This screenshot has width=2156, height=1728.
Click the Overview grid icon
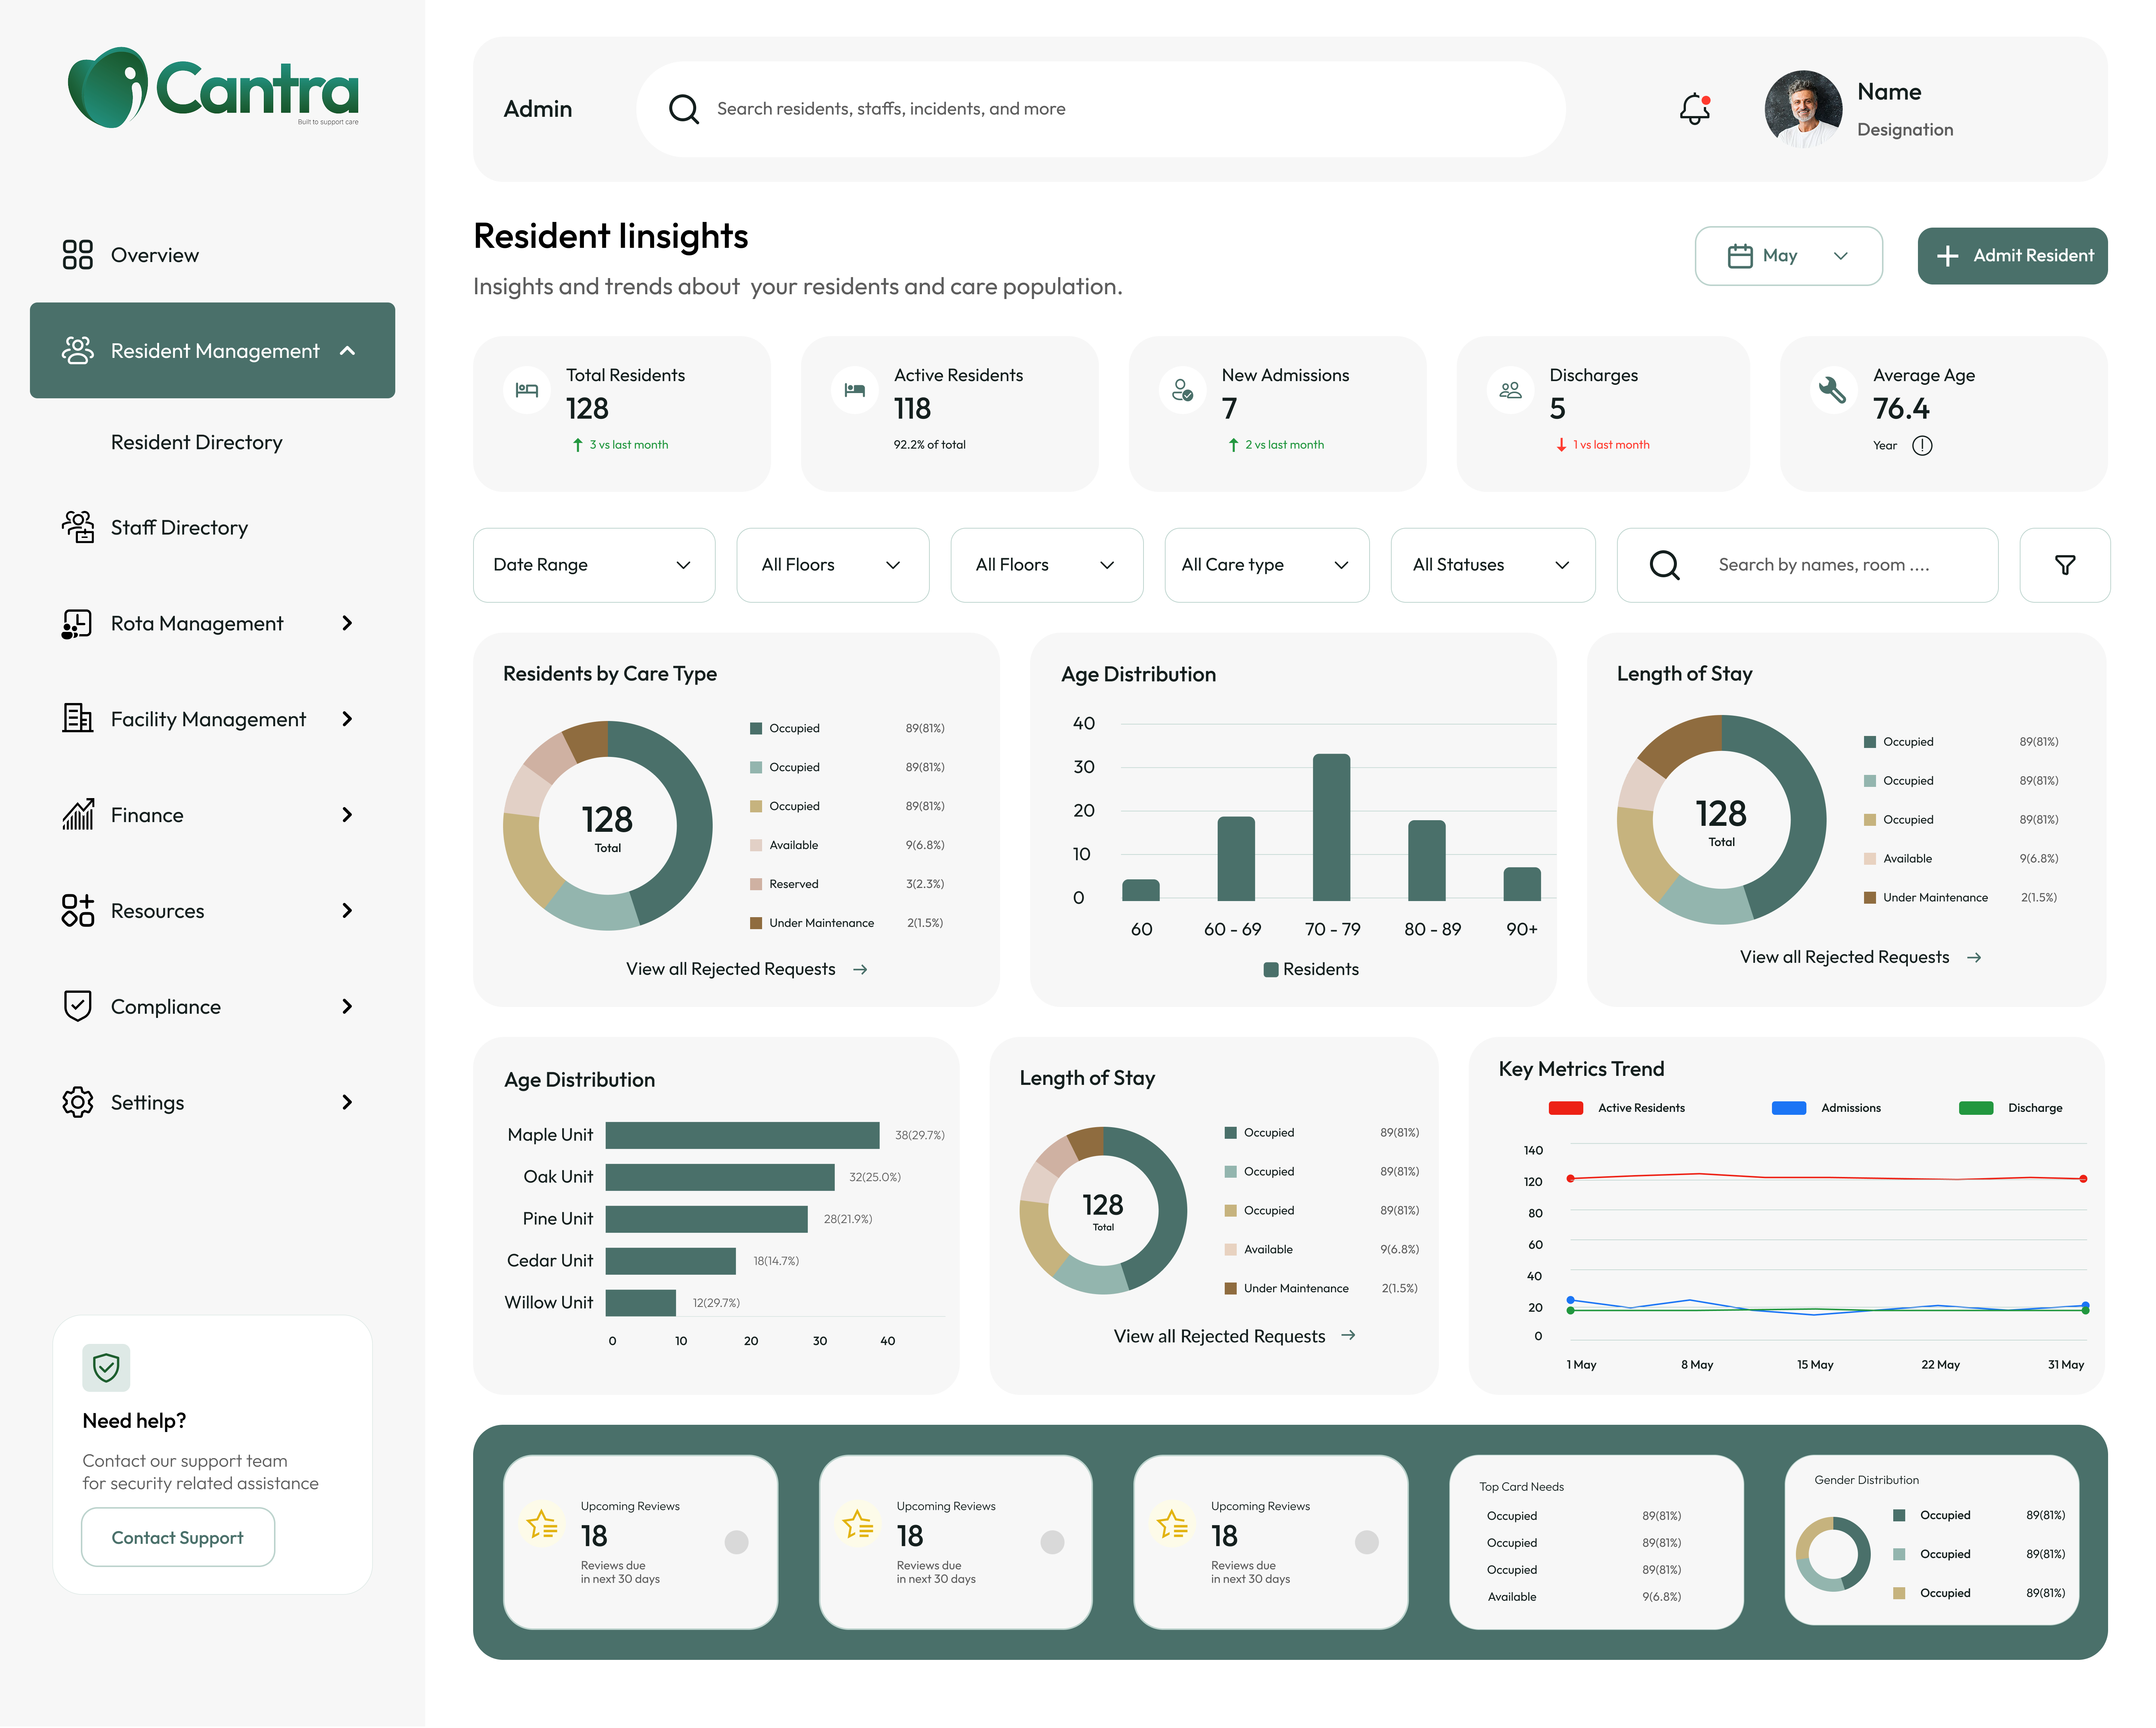click(77, 254)
